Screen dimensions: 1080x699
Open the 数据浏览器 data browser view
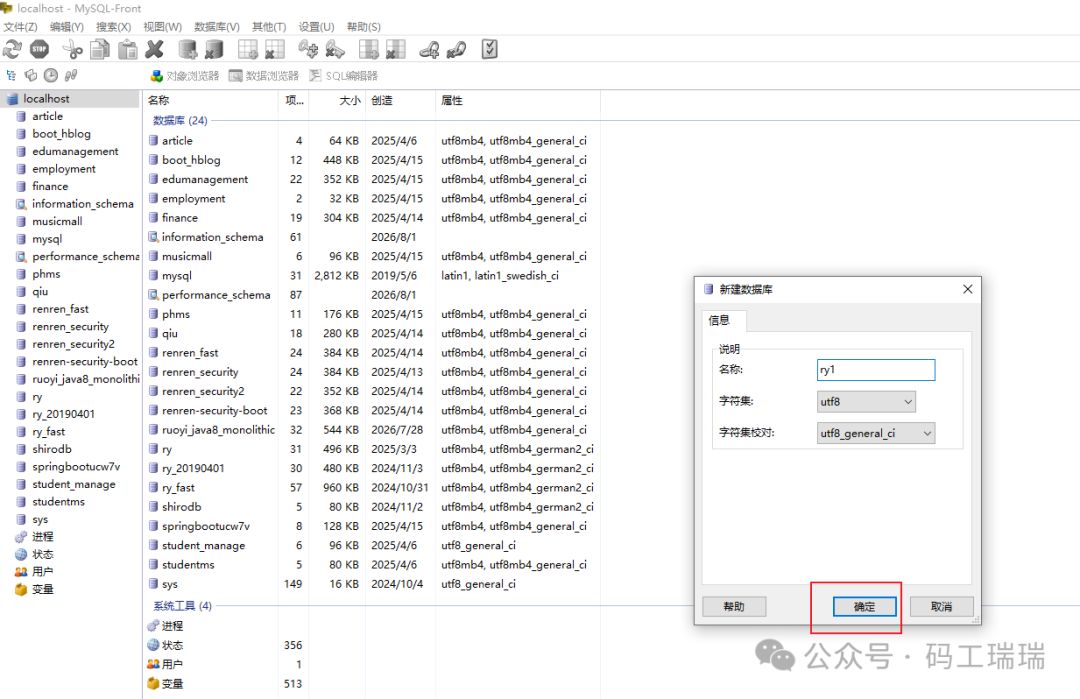pyautogui.click(x=264, y=76)
